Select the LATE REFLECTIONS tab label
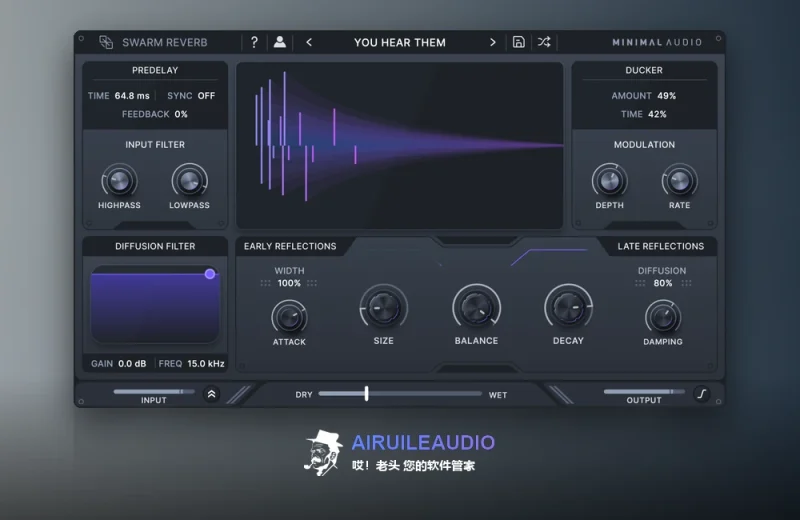The height and width of the screenshot is (520, 800). [x=660, y=246]
